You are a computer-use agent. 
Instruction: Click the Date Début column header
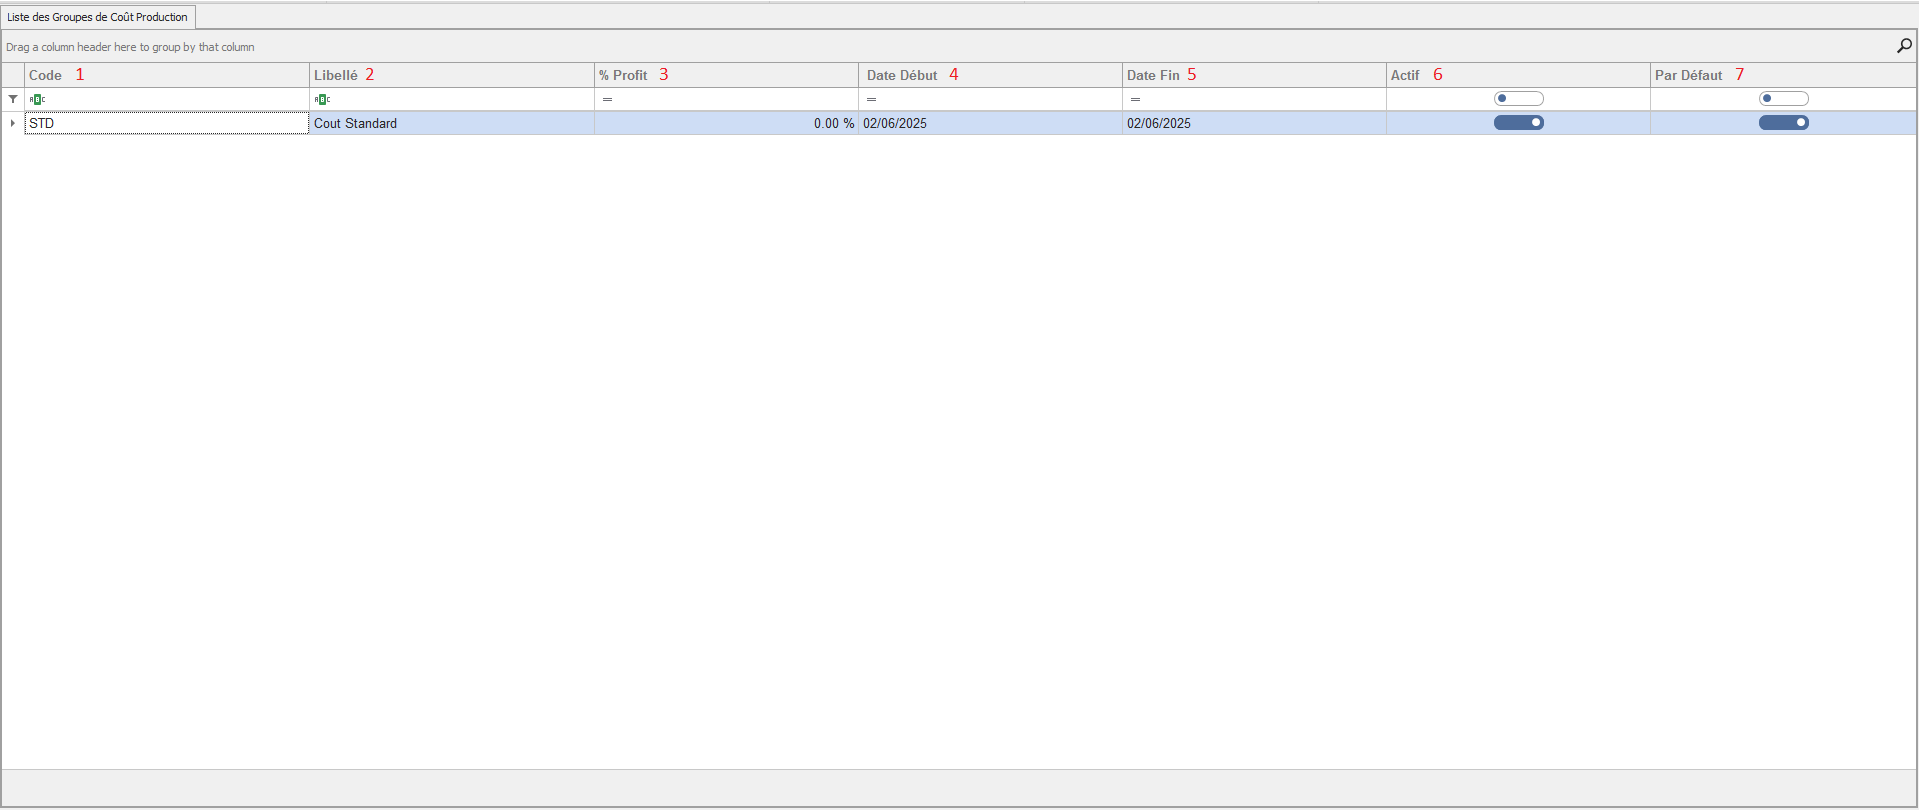point(902,75)
